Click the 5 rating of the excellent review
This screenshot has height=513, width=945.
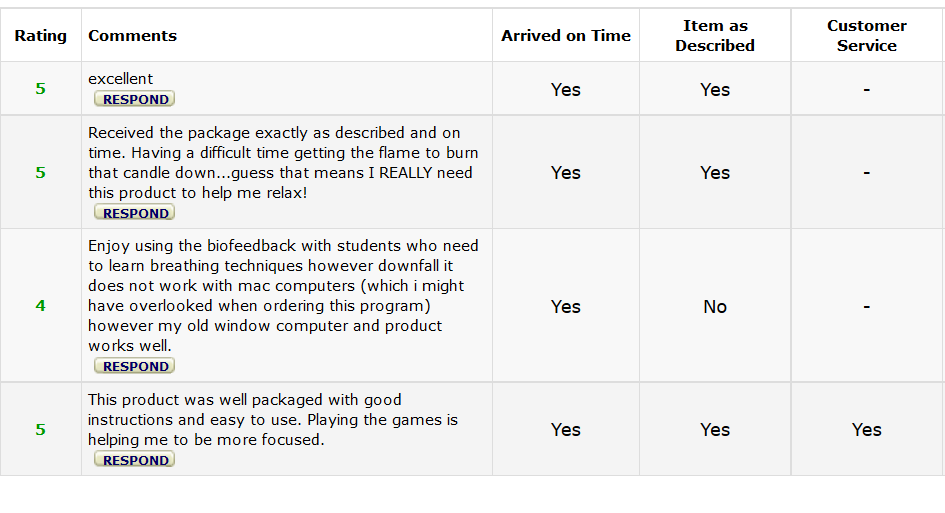[x=41, y=89]
